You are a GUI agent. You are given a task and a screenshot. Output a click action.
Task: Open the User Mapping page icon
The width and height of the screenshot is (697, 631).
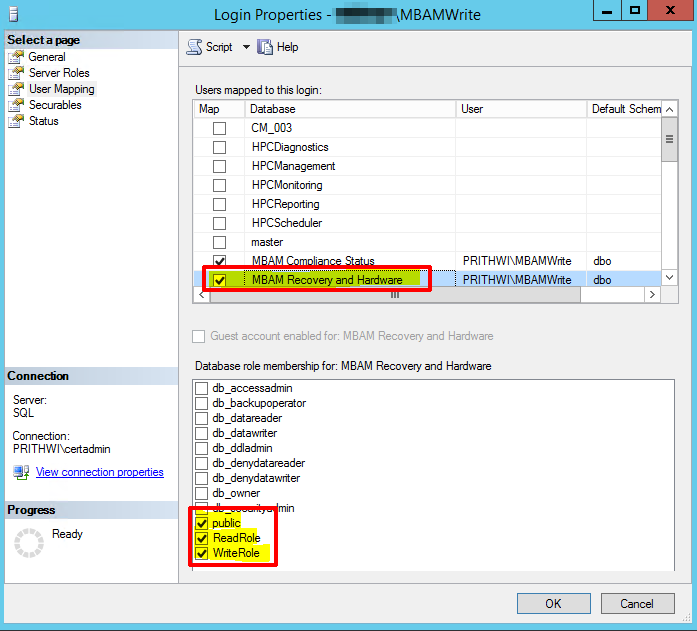(16, 89)
